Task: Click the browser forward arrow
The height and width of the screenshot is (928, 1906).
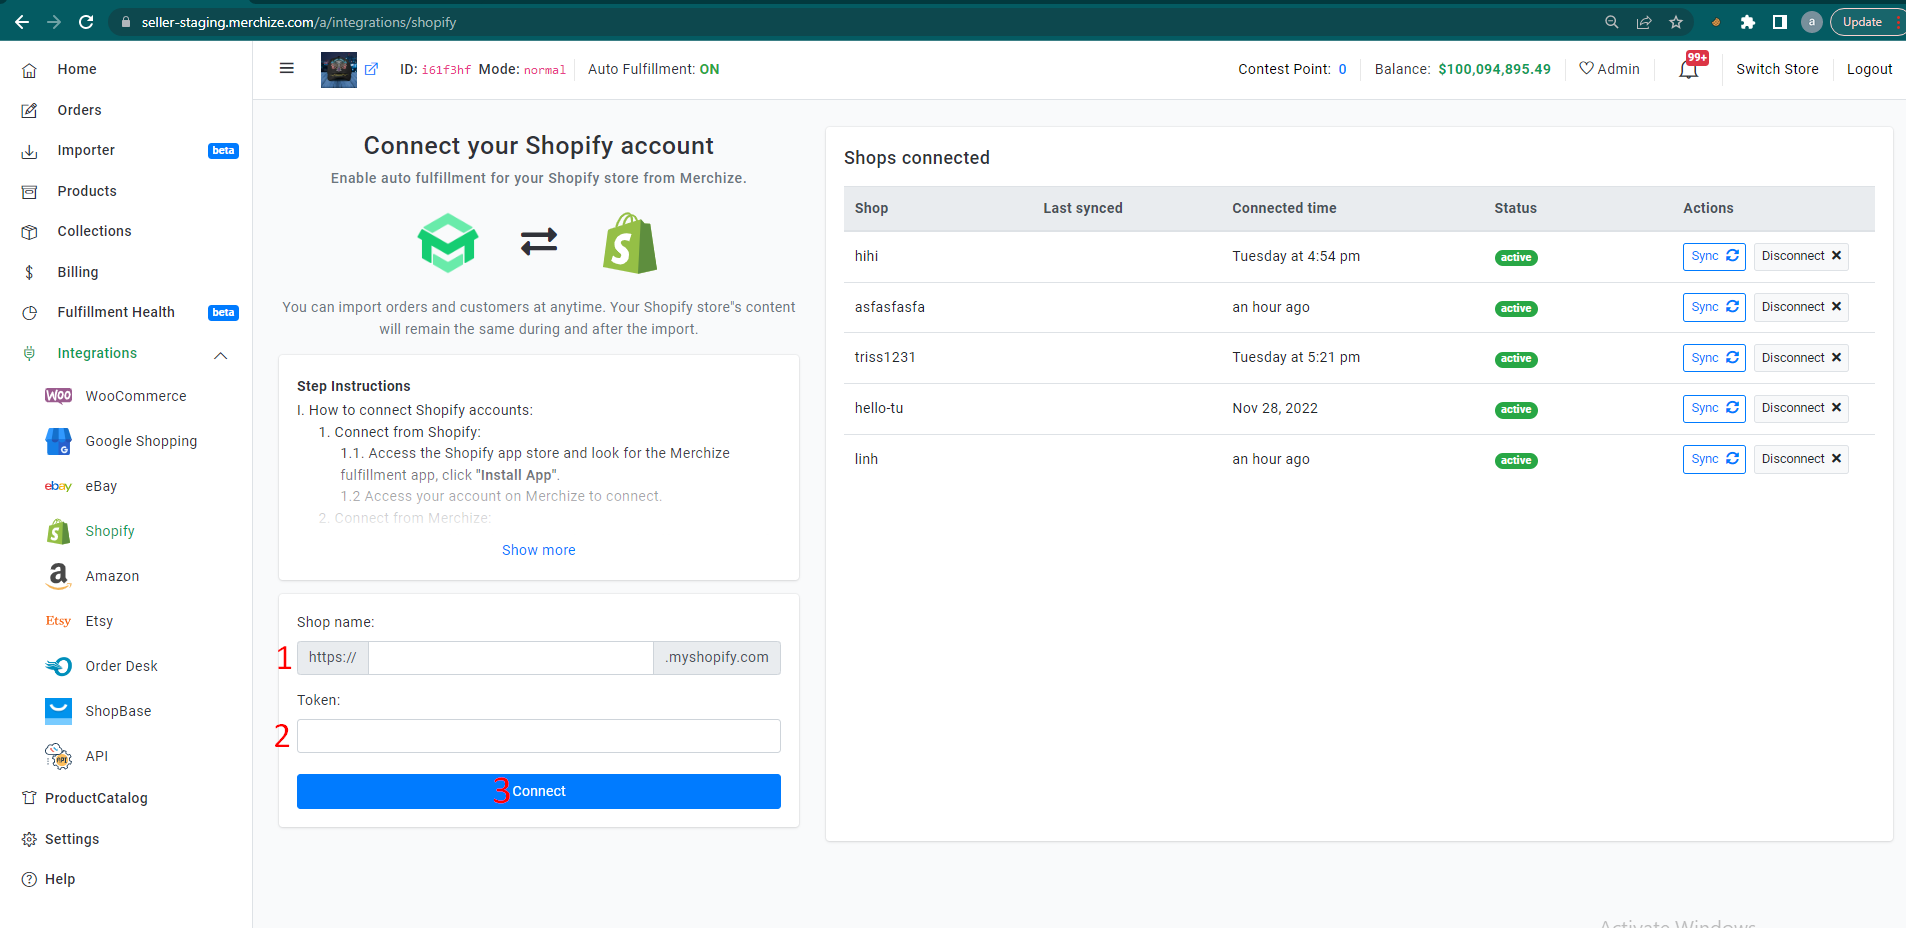Action: click(54, 22)
